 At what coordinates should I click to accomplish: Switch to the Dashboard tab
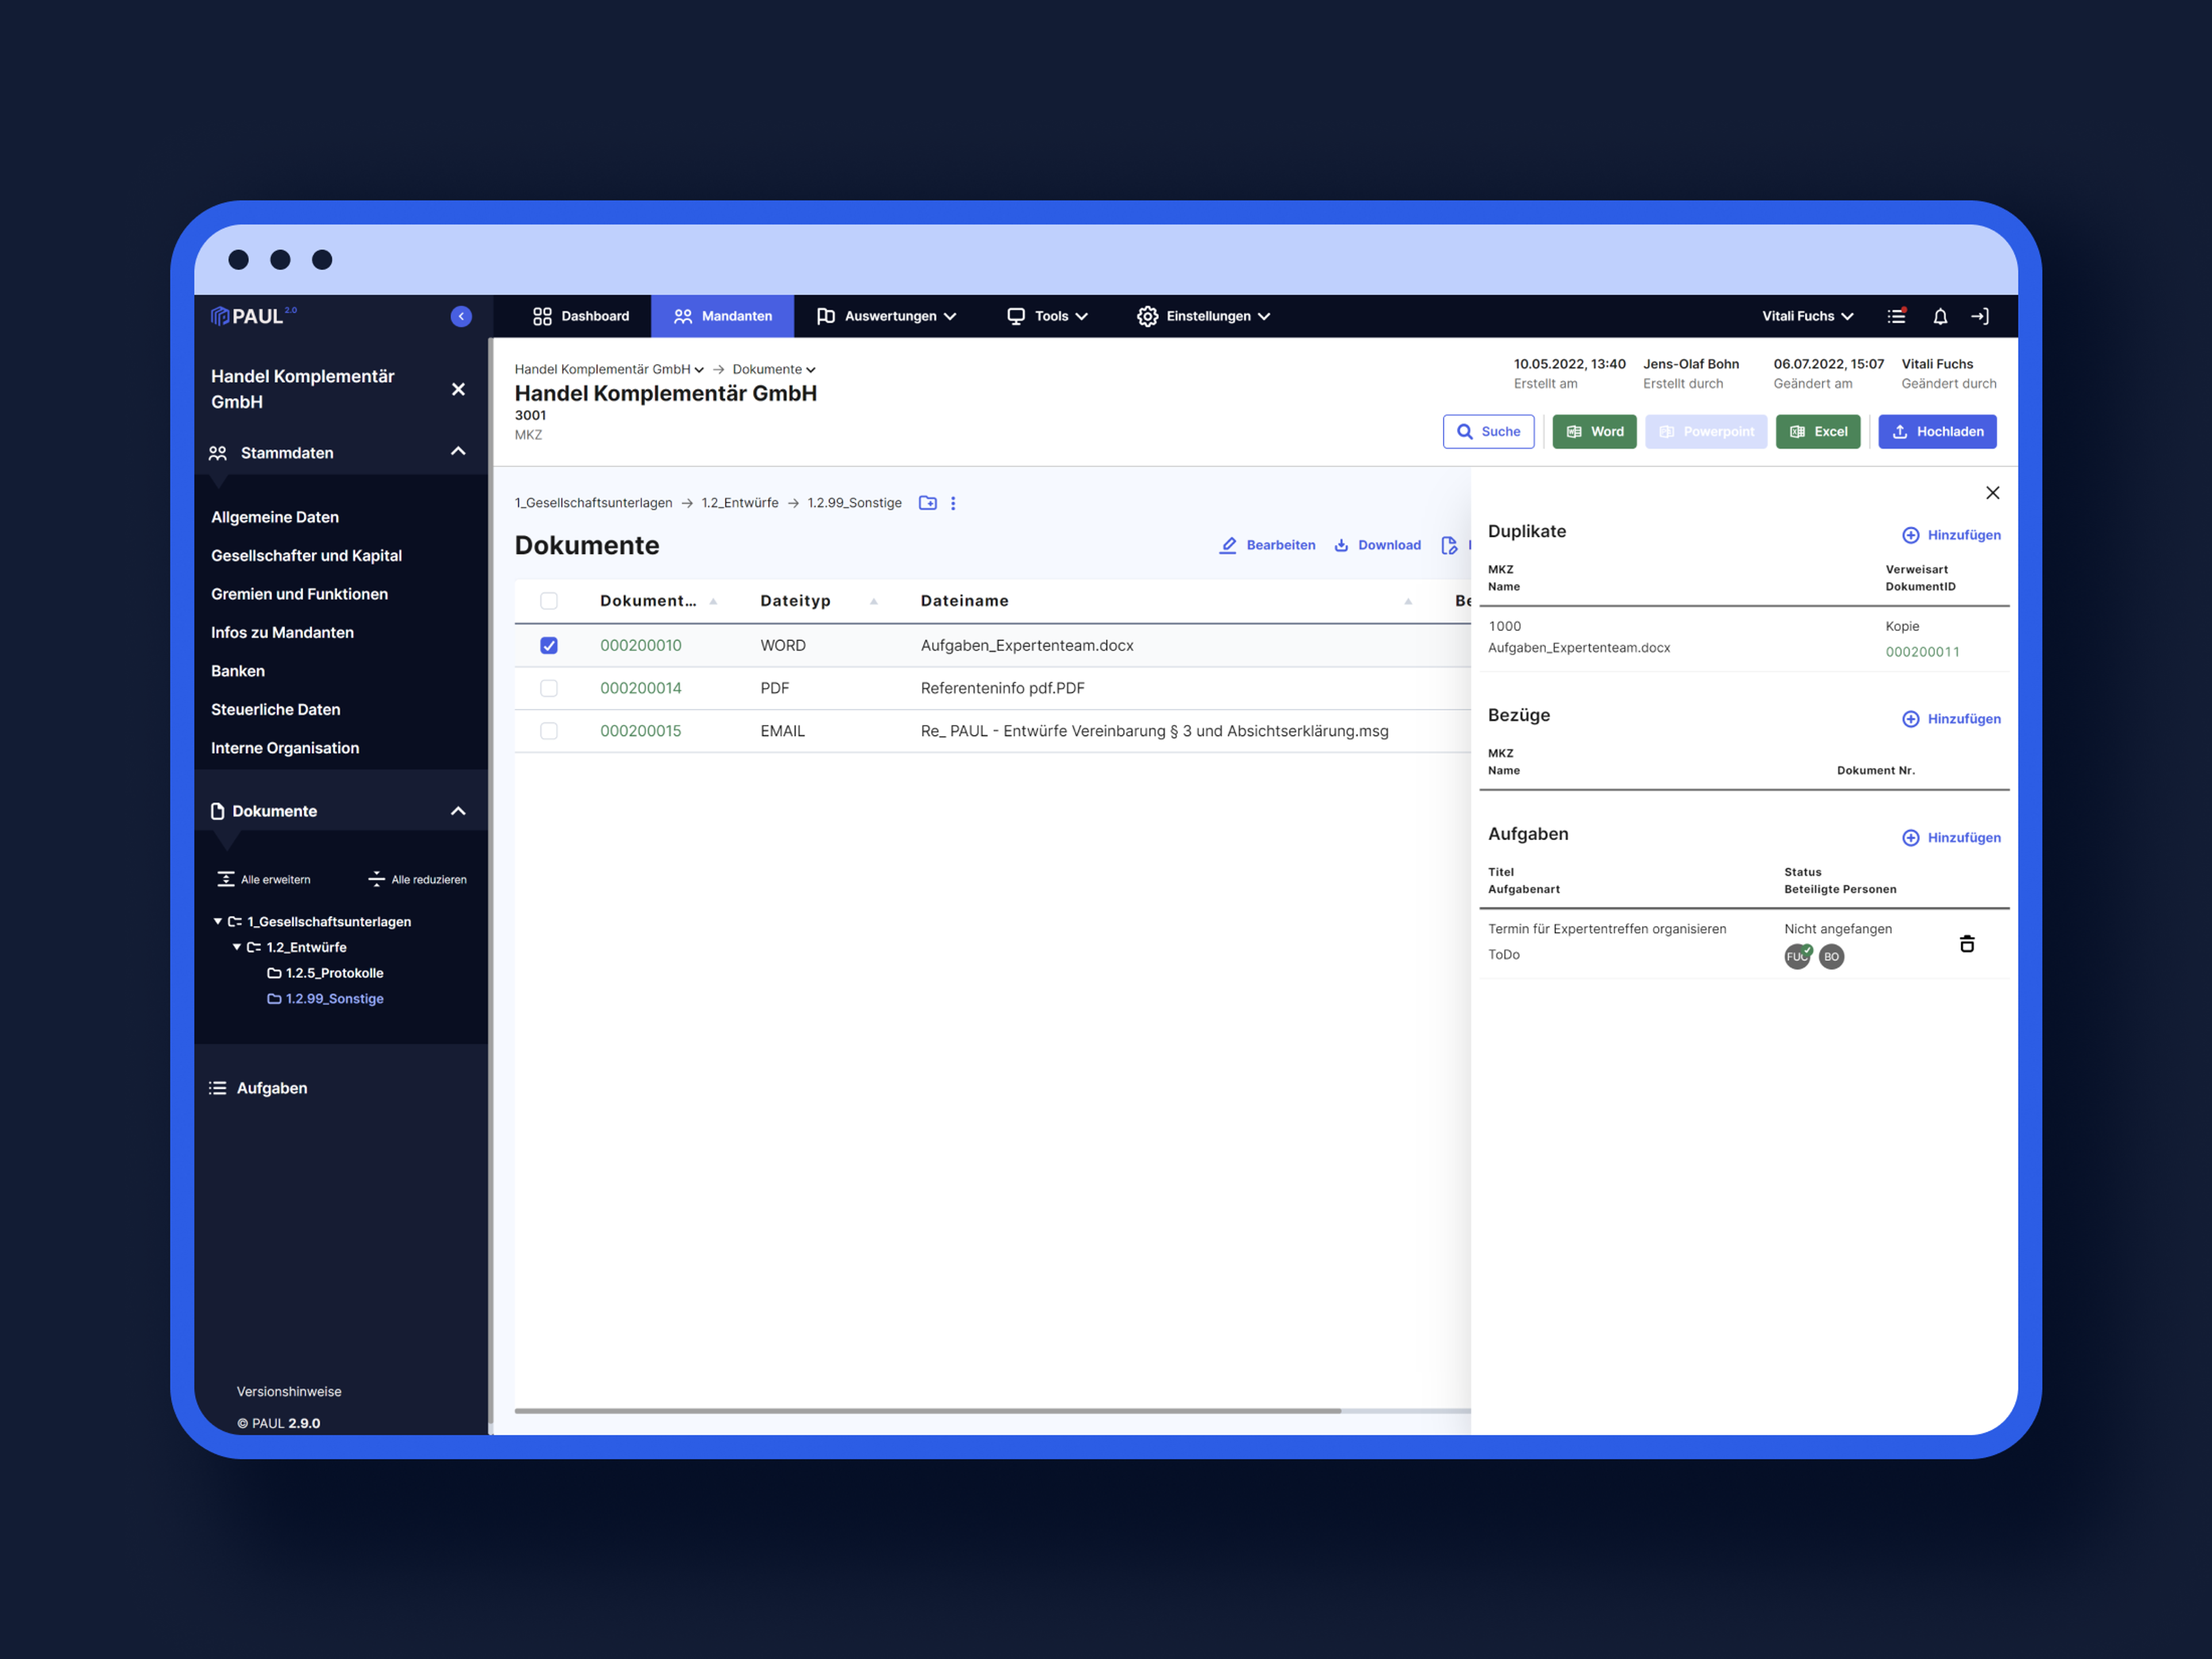pyautogui.click(x=581, y=316)
